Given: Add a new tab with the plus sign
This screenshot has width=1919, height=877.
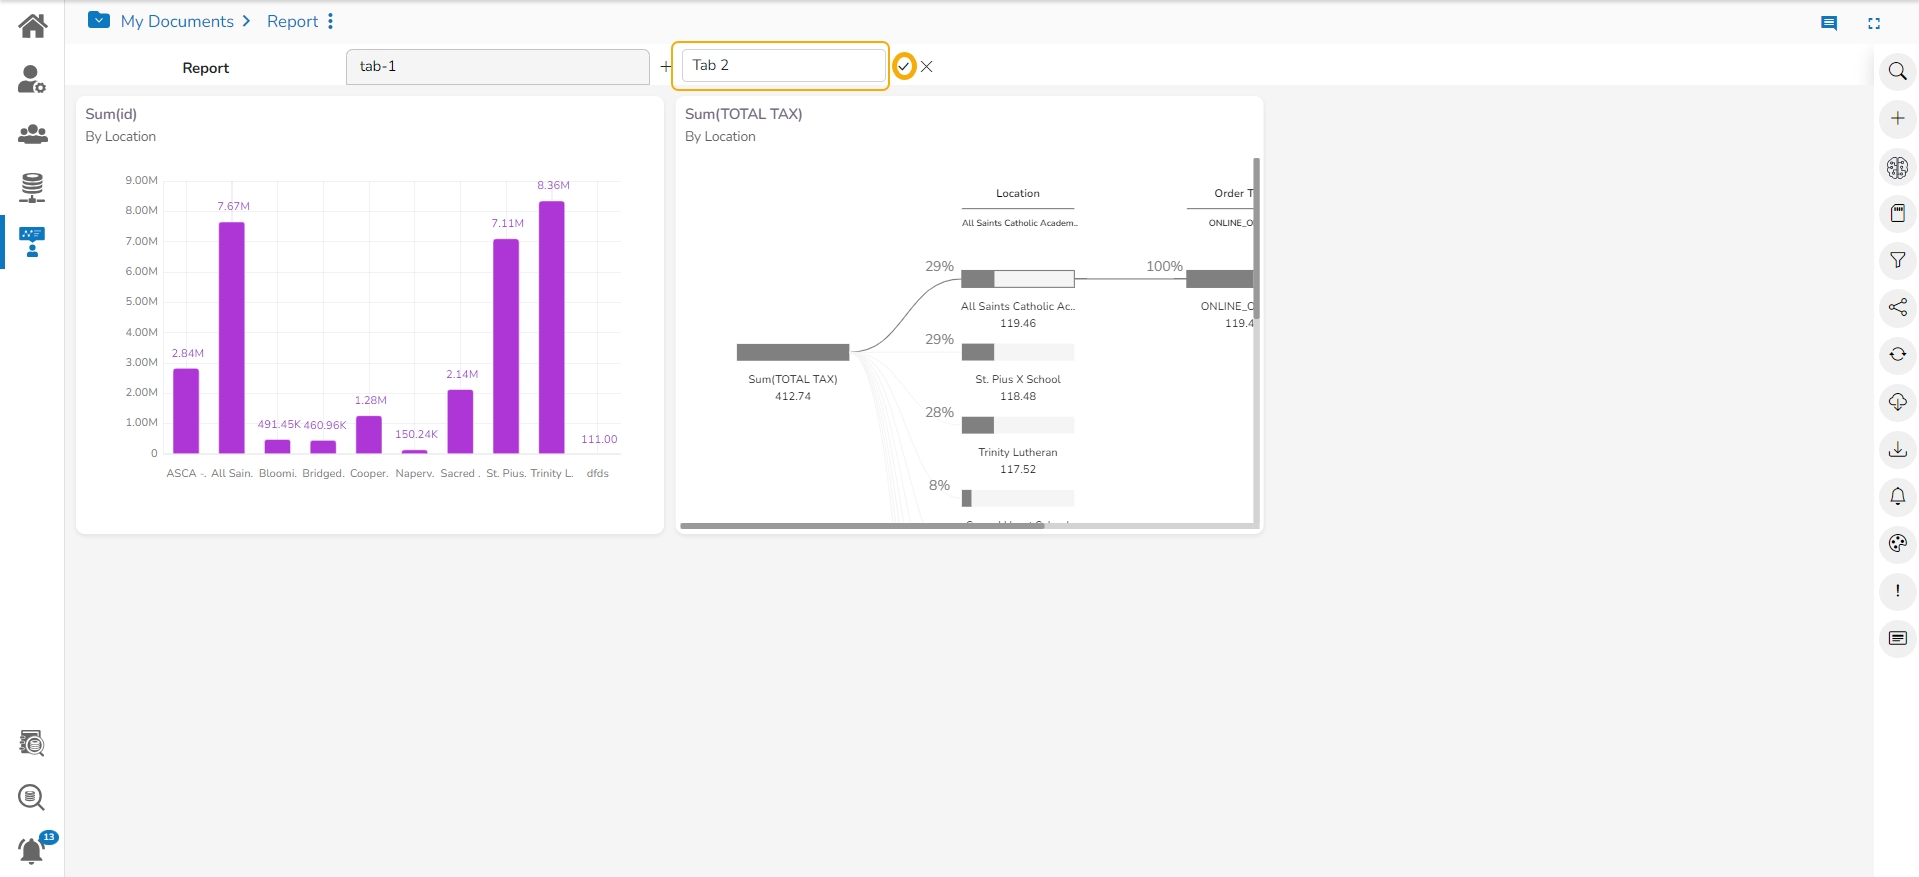Looking at the screenshot, I should pos(666,67).
